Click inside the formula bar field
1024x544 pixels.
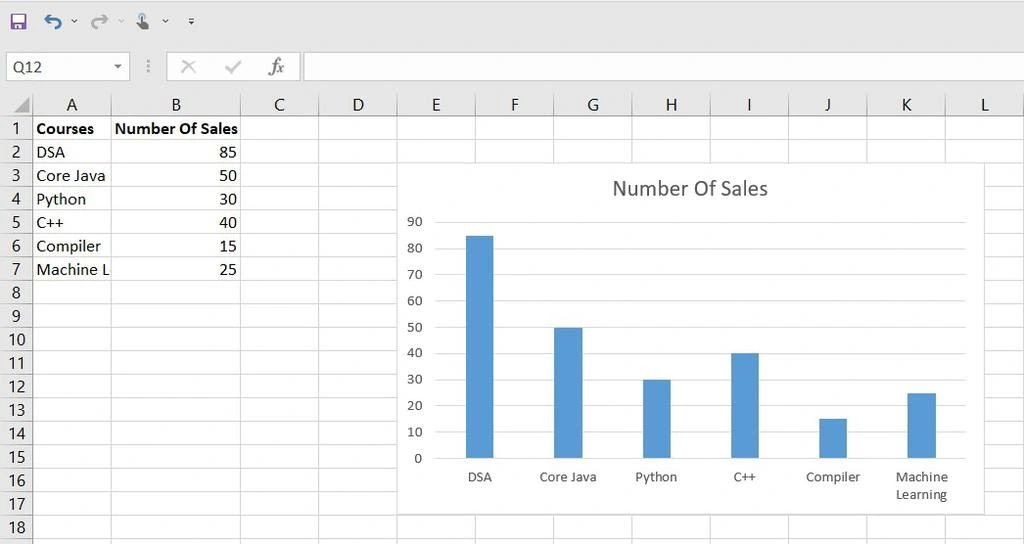pyautogui.click(x=664, y=67)
